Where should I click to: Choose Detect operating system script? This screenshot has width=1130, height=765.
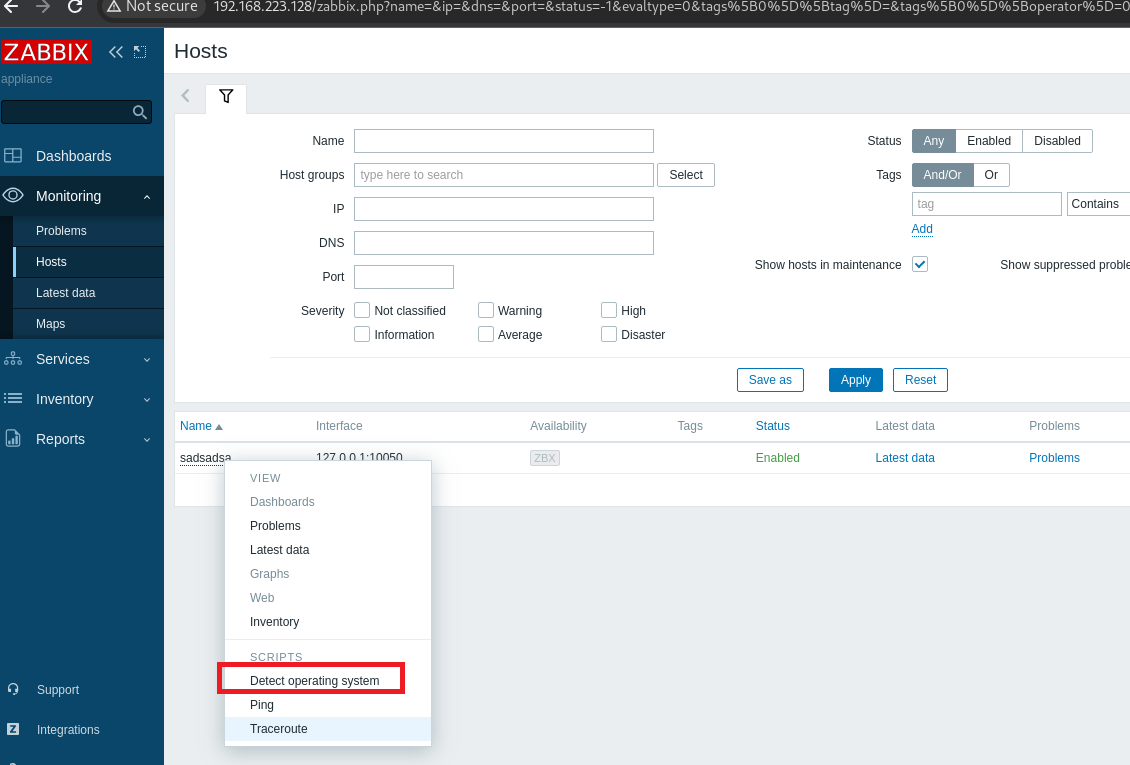tap(314, 681)
